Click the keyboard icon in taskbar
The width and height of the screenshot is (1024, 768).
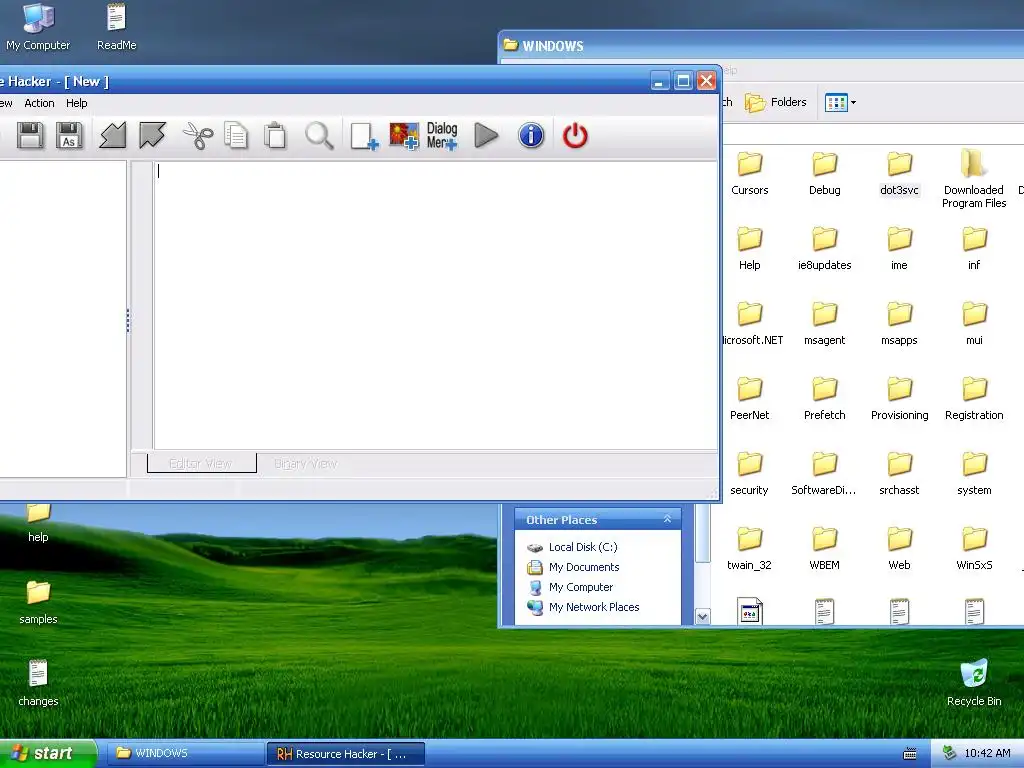pyautogui.click(x=910, y=754)
